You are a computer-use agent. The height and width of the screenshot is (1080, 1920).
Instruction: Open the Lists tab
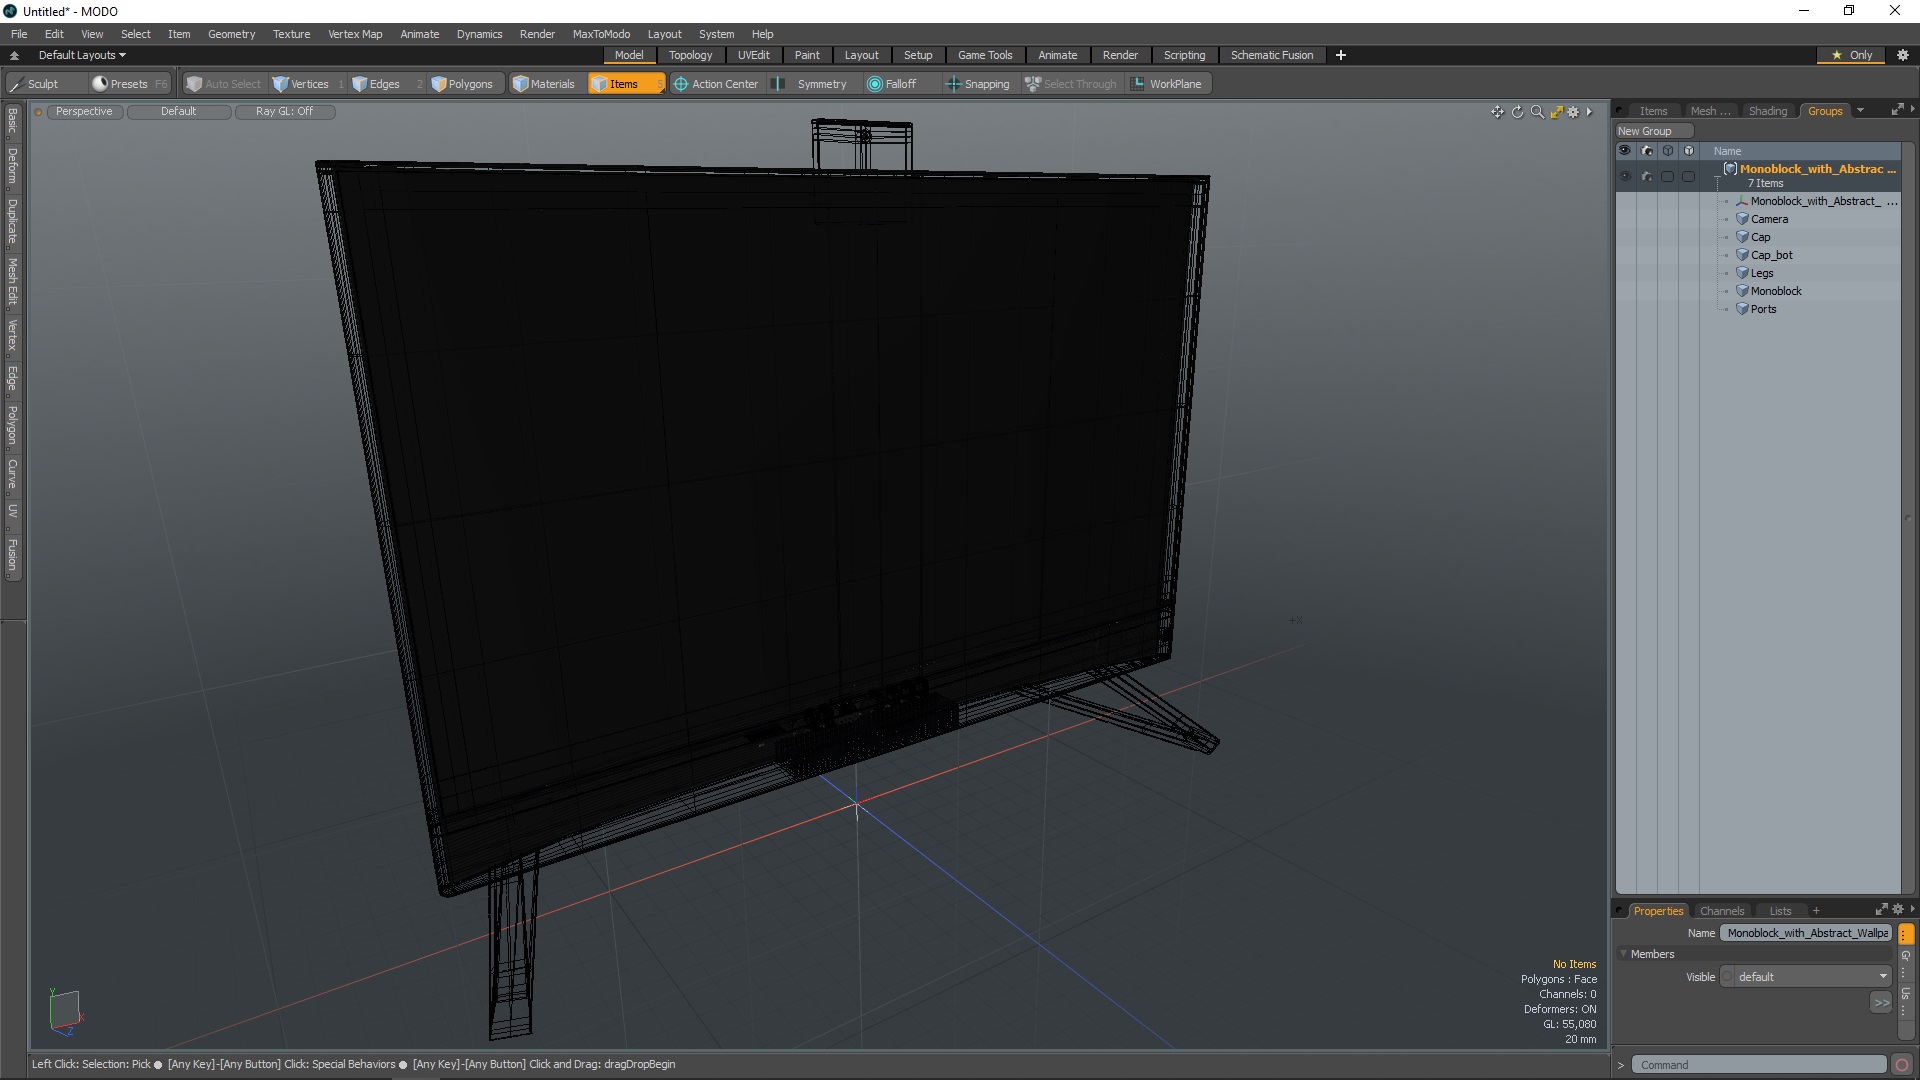[1780, 911]
